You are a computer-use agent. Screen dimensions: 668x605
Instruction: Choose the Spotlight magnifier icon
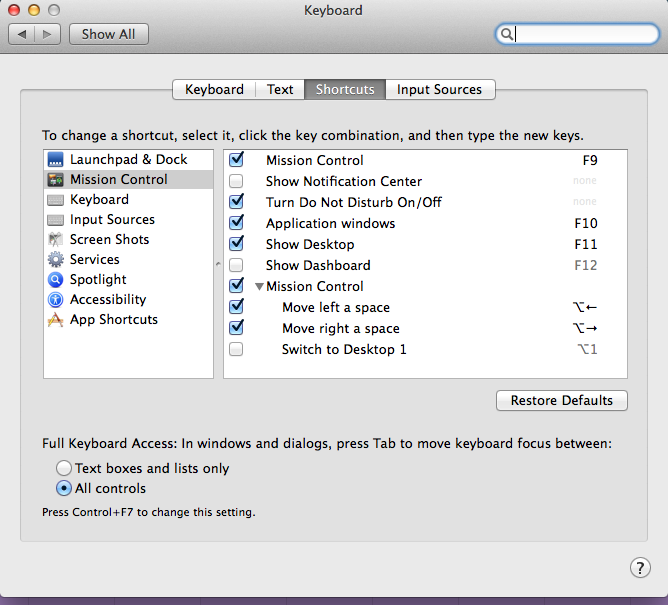(x=56, y=280)
